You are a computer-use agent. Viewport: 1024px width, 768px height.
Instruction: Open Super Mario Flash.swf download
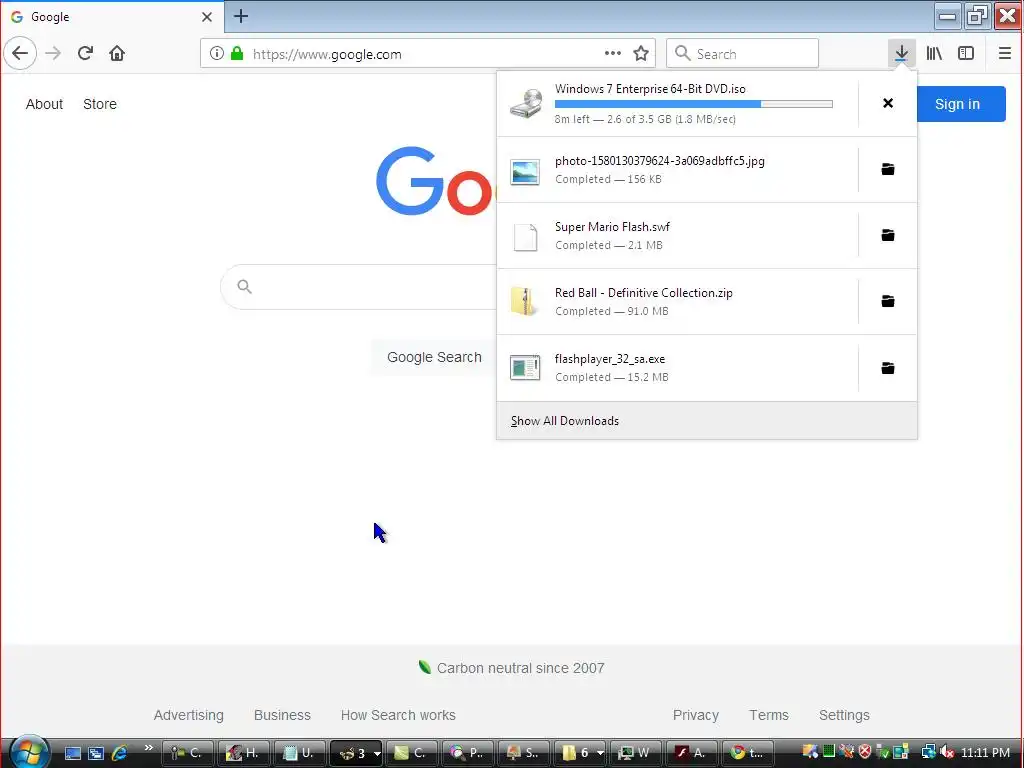click(x=677, y=236)
